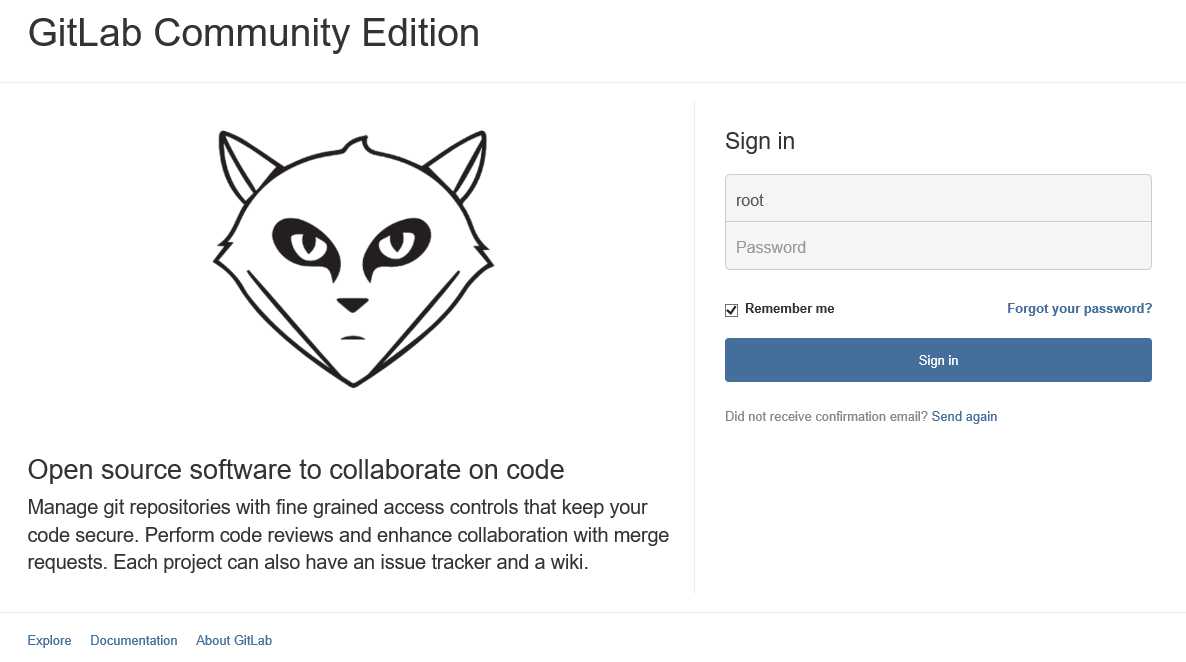The height and width of the screenshot is (662, 1186).
Task: Click the GitLab fox logo image
Action: point(352,259)
